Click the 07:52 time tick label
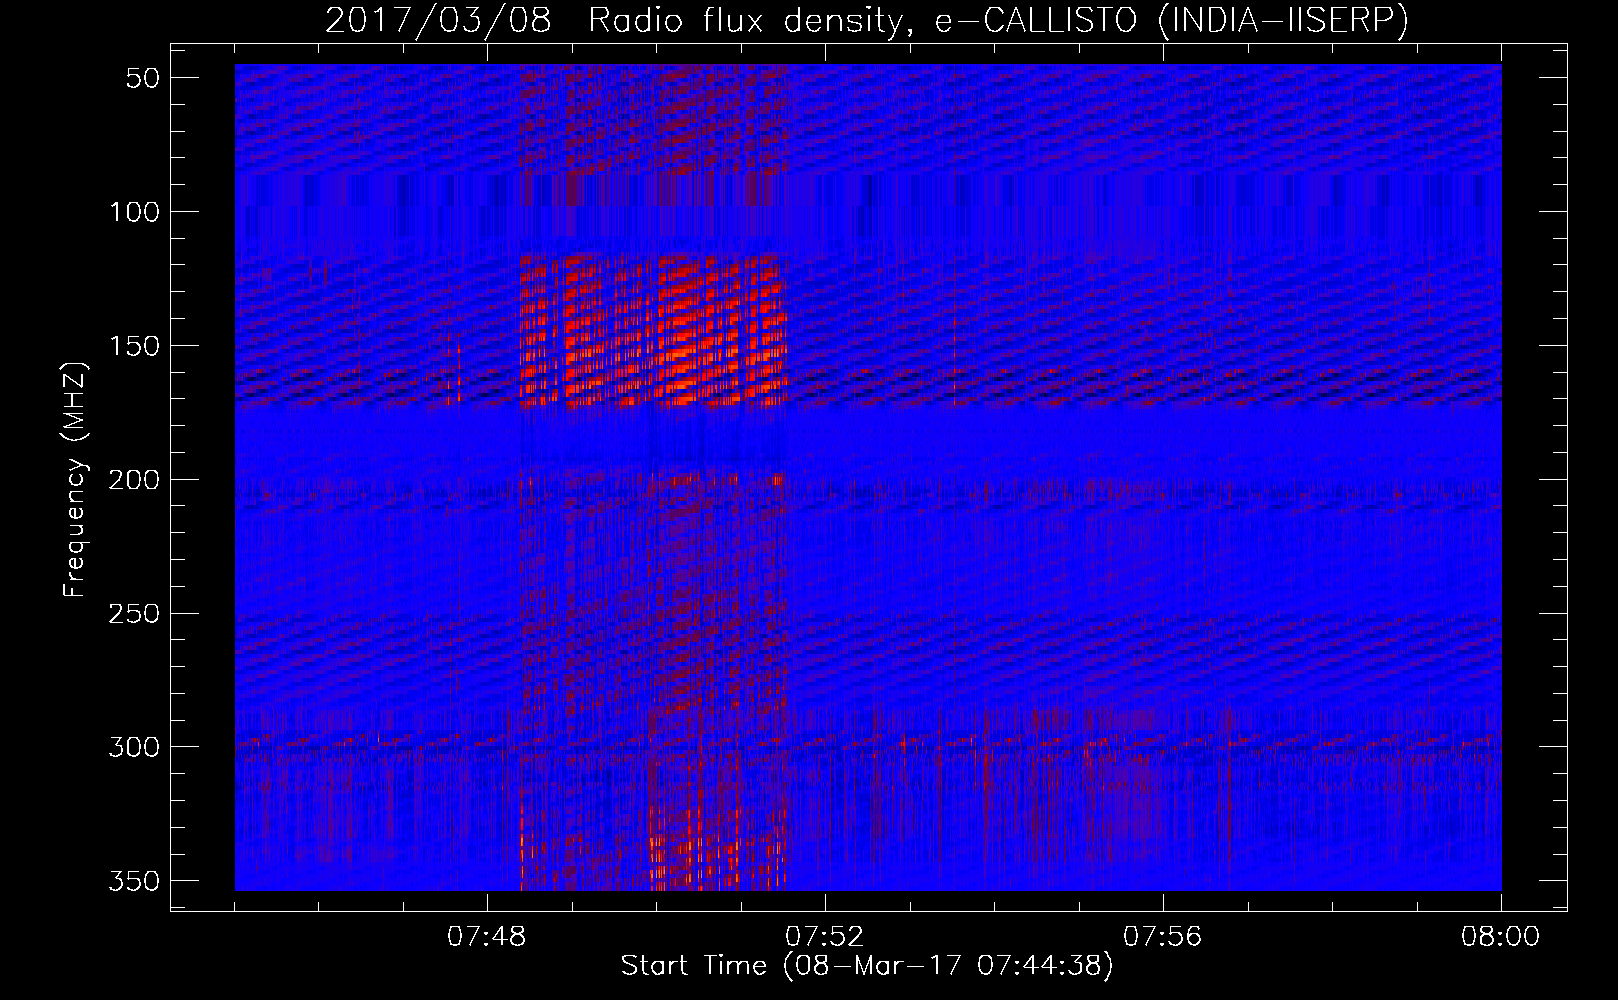1618x1000 pixels. 825,937
